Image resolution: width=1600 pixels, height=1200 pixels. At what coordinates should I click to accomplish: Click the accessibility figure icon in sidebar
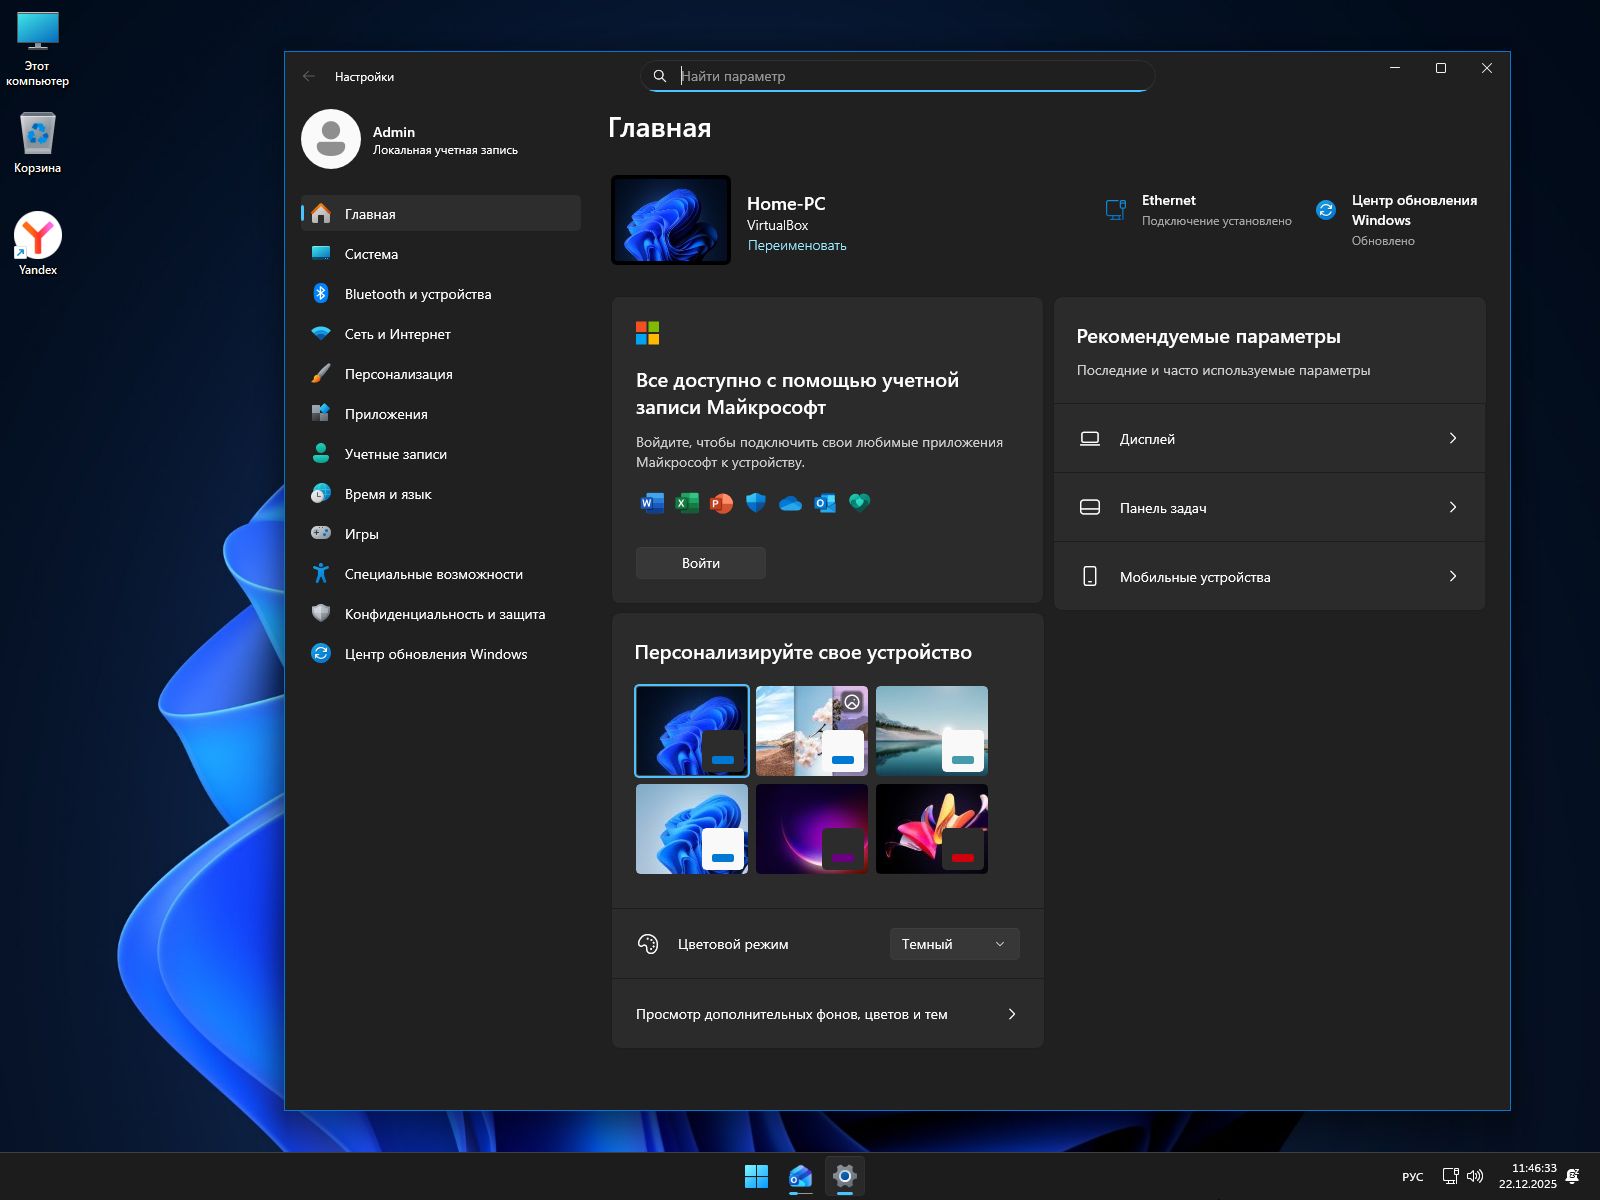click(321, 573)
